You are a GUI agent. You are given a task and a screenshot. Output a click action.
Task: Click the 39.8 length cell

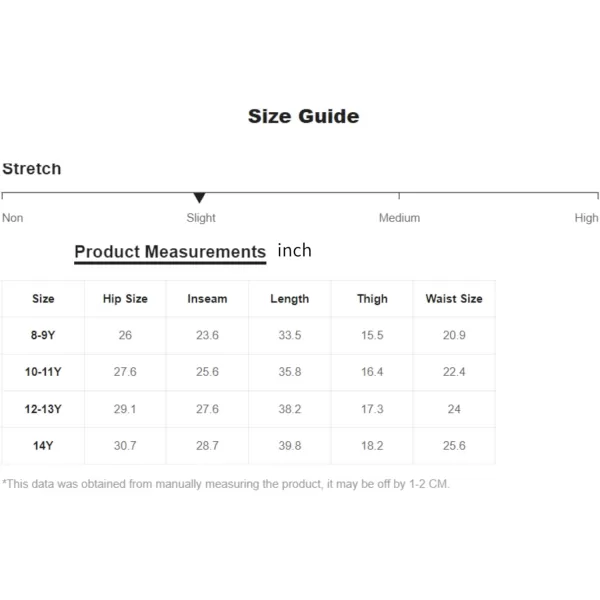tap(290, 446)
